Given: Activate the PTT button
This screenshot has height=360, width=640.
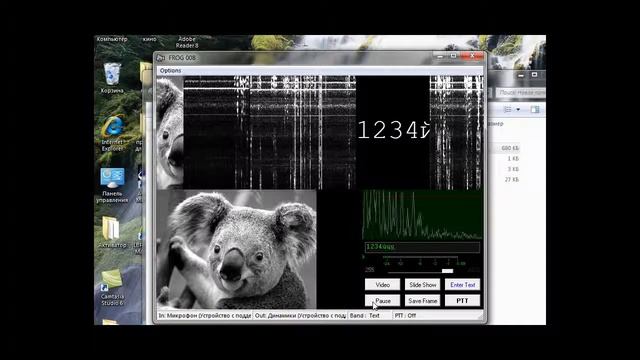Looking at the screenshot, I should pos(462,301).
